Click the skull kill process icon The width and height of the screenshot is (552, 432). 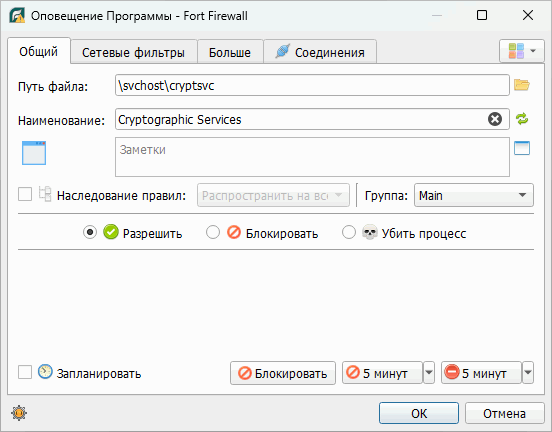[x=370, y=232]
